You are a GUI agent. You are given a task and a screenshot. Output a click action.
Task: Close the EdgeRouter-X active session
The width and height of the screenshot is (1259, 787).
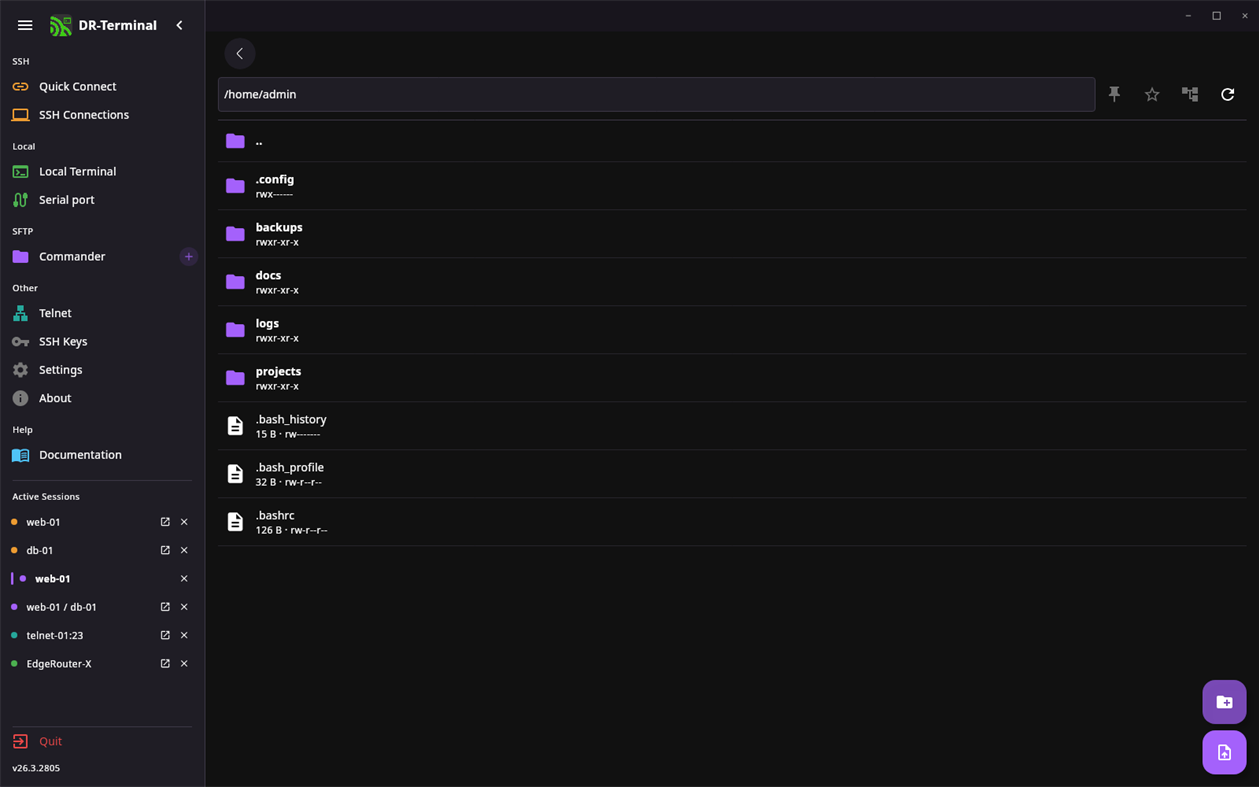tap(184, 664)
